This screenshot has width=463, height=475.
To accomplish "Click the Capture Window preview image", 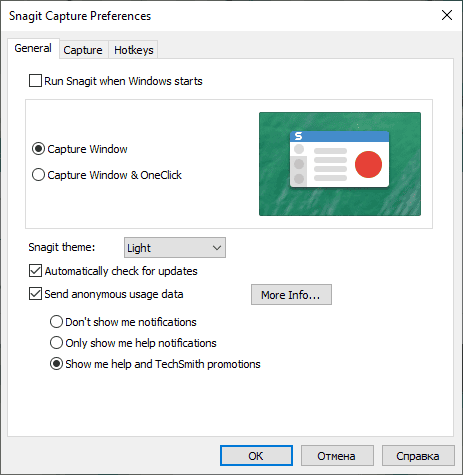I will (x=340, y=164).
